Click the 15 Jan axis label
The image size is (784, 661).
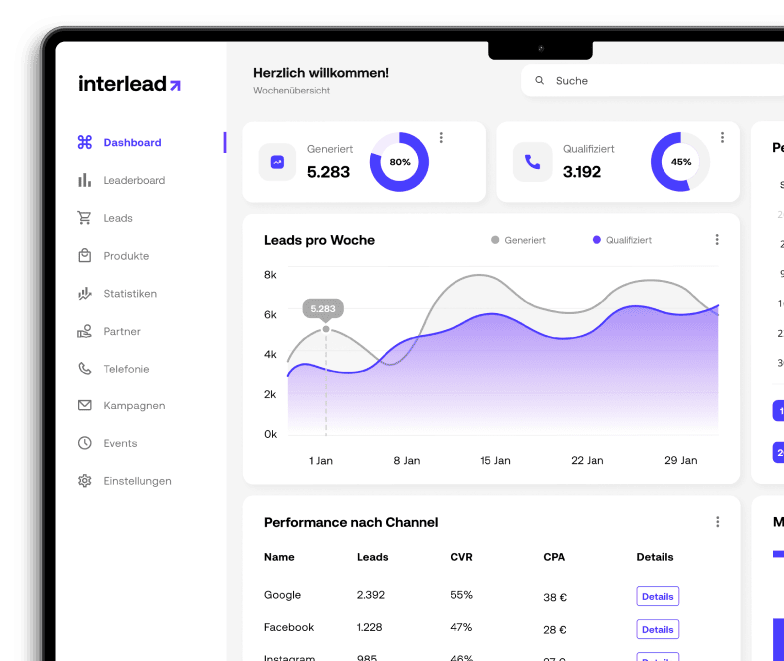[x=495, y=460]
